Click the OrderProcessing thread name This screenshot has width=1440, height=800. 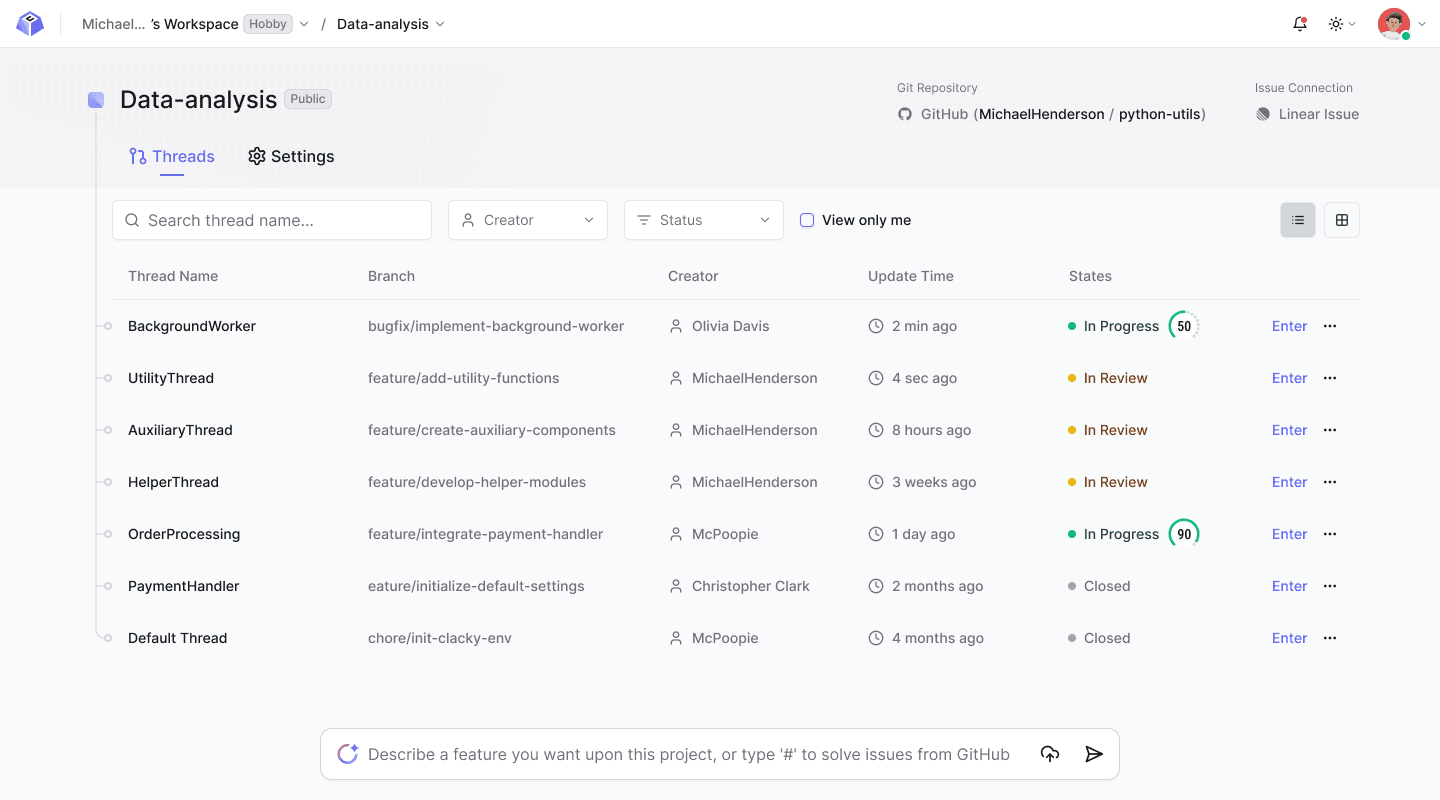click(x=184, y=534)
